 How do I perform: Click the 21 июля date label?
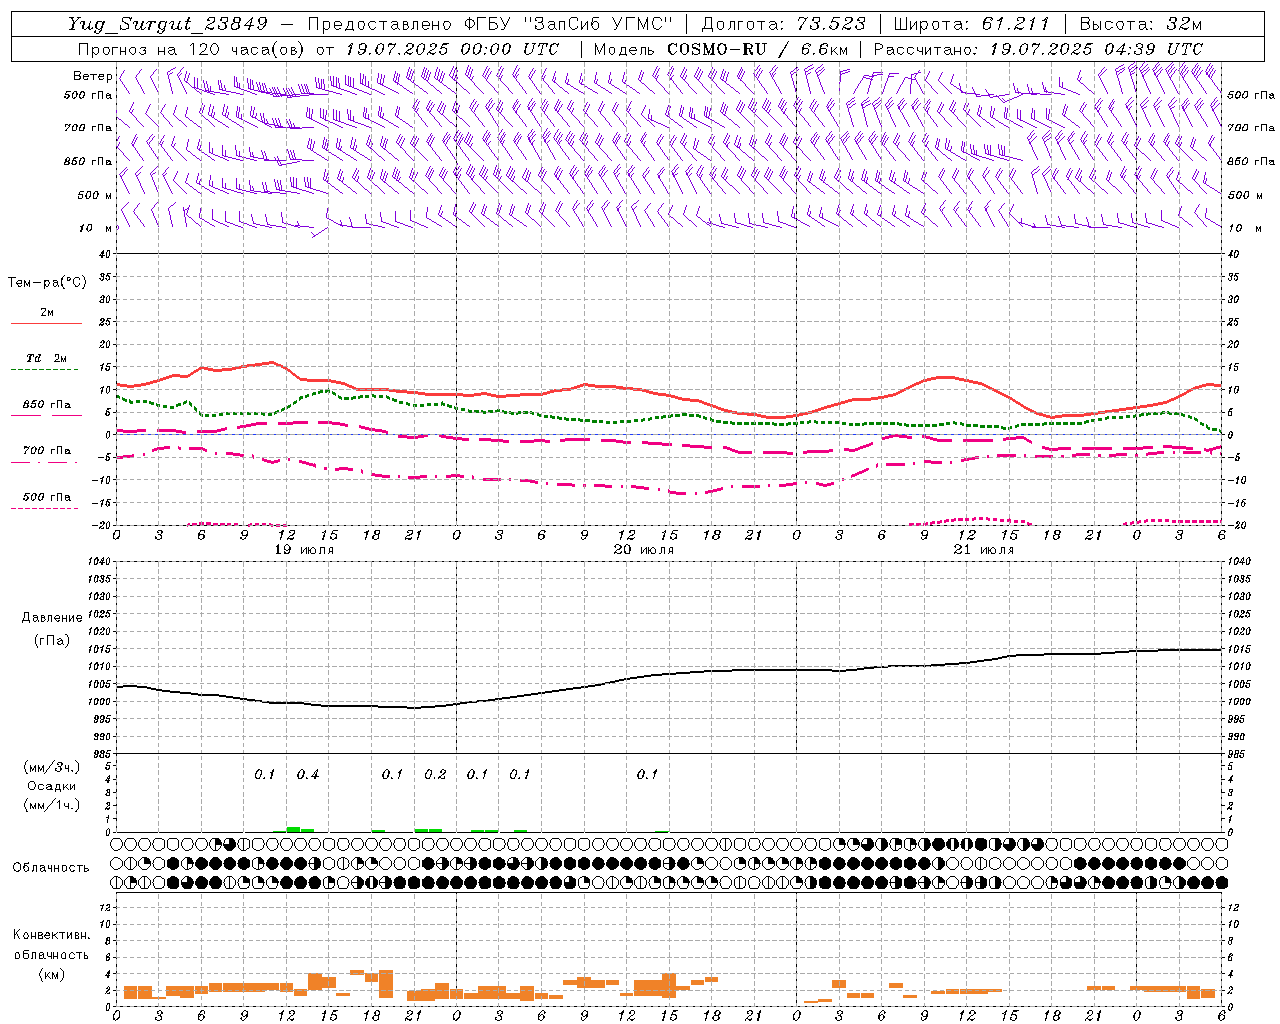tap(984, 550)
